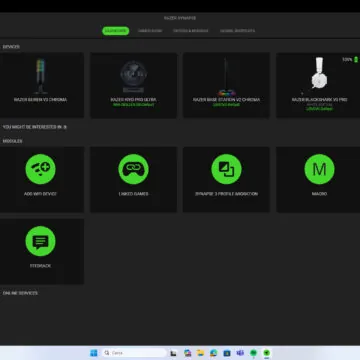Click the green profile link under Base Station V2

226,105
